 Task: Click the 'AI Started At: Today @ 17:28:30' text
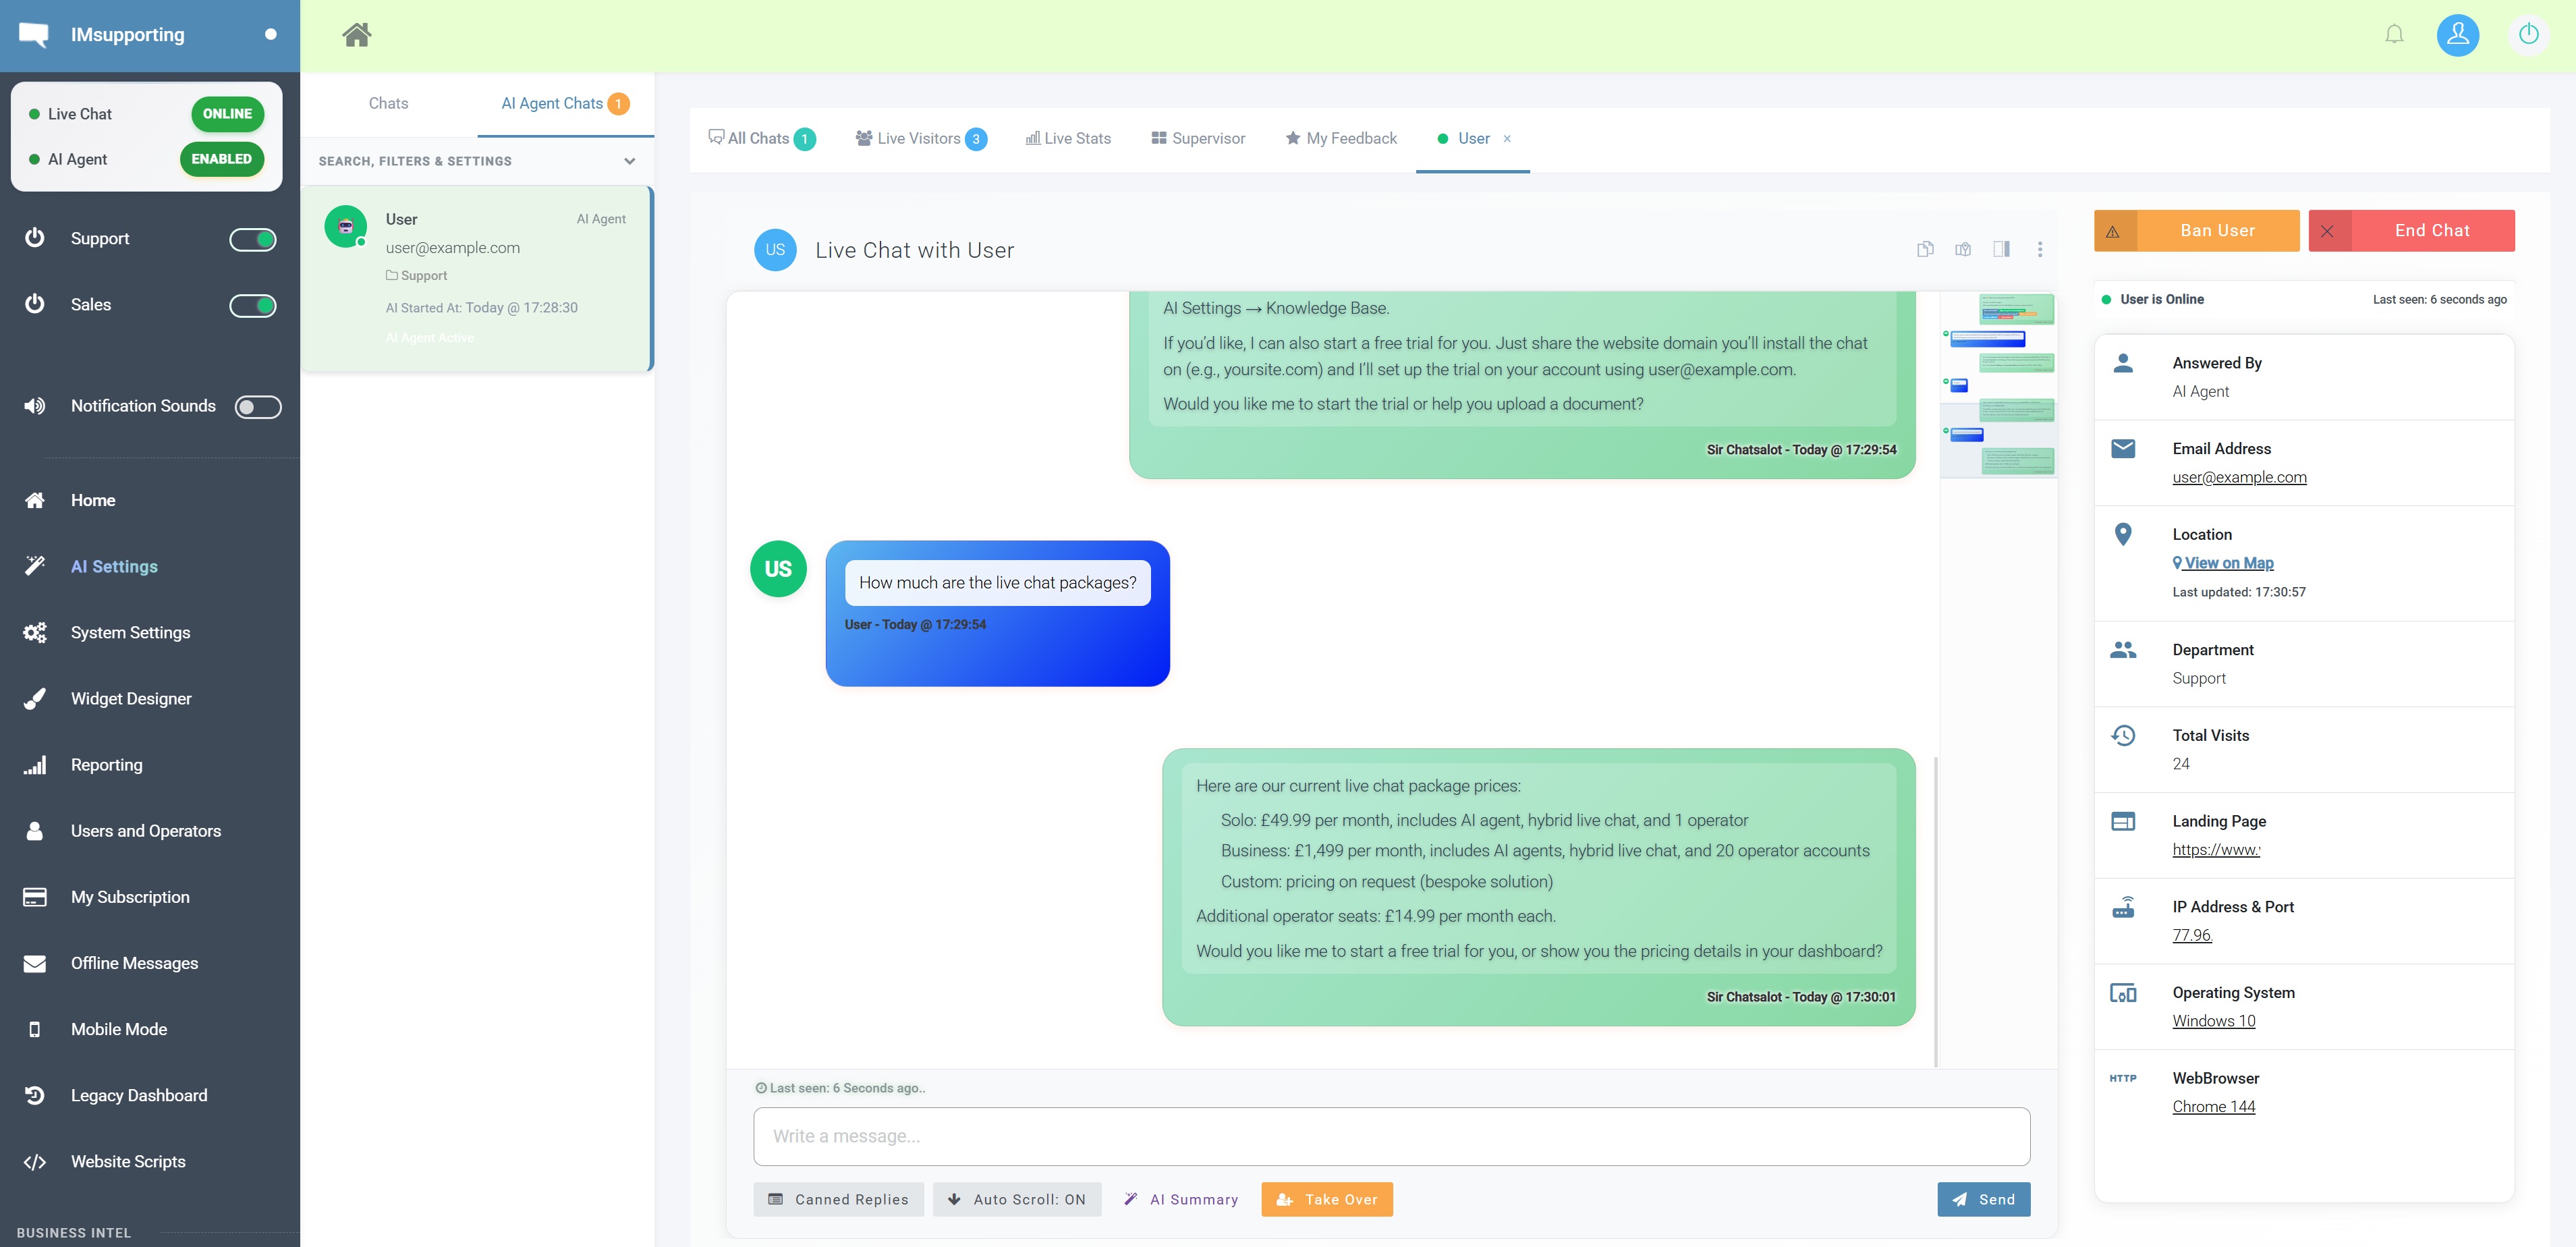(482, 308)
